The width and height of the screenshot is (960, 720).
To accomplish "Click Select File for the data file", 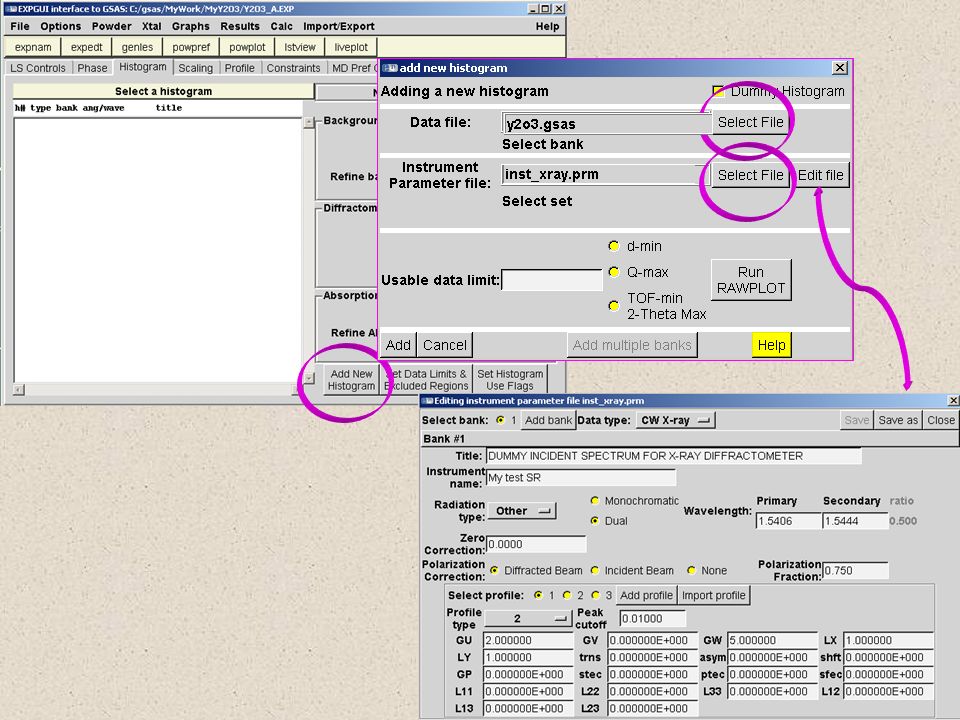I will click(x=751, y=122).
